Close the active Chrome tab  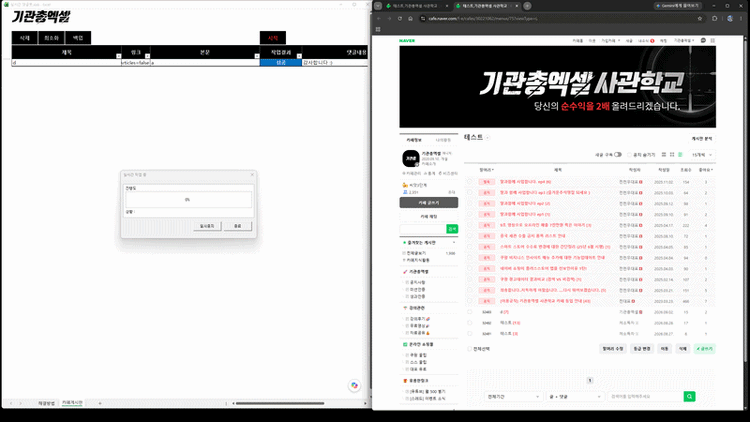tap(517, 6)
